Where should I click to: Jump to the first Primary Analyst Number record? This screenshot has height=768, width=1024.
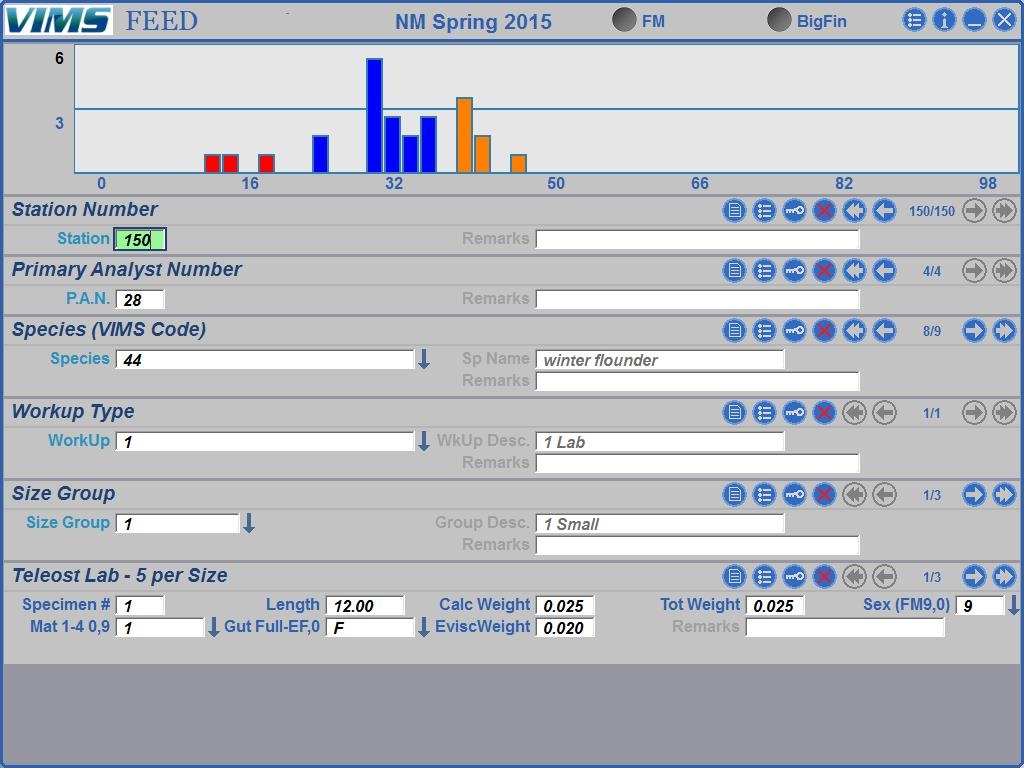click(x=854, y=271)
